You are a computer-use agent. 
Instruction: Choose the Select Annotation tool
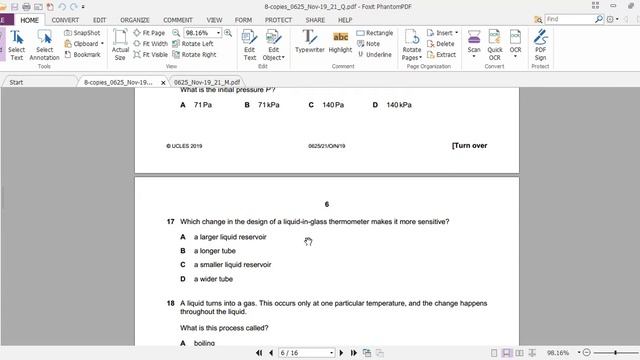[44, 45]
